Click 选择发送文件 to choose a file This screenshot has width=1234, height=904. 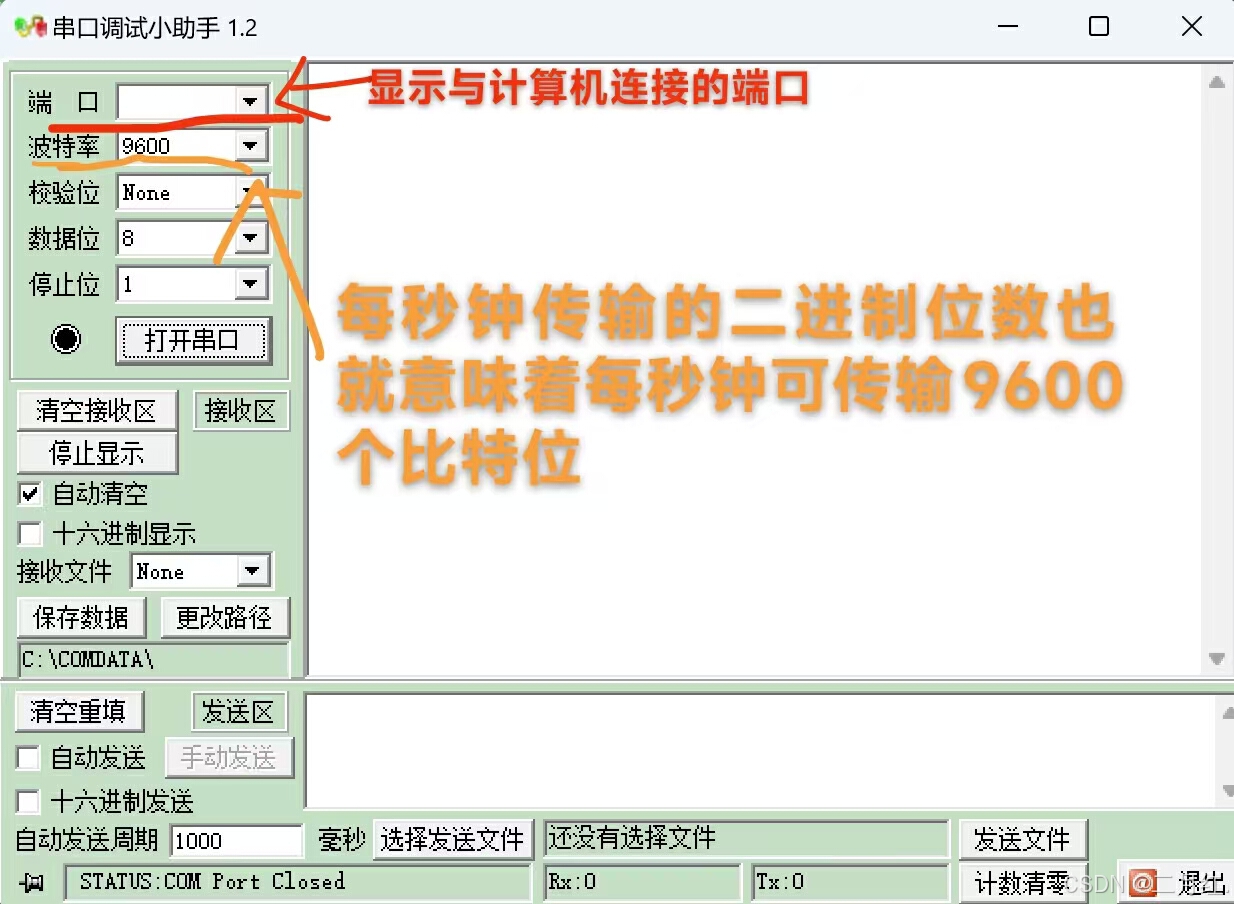pyautogui.click(x=452, y=840)
